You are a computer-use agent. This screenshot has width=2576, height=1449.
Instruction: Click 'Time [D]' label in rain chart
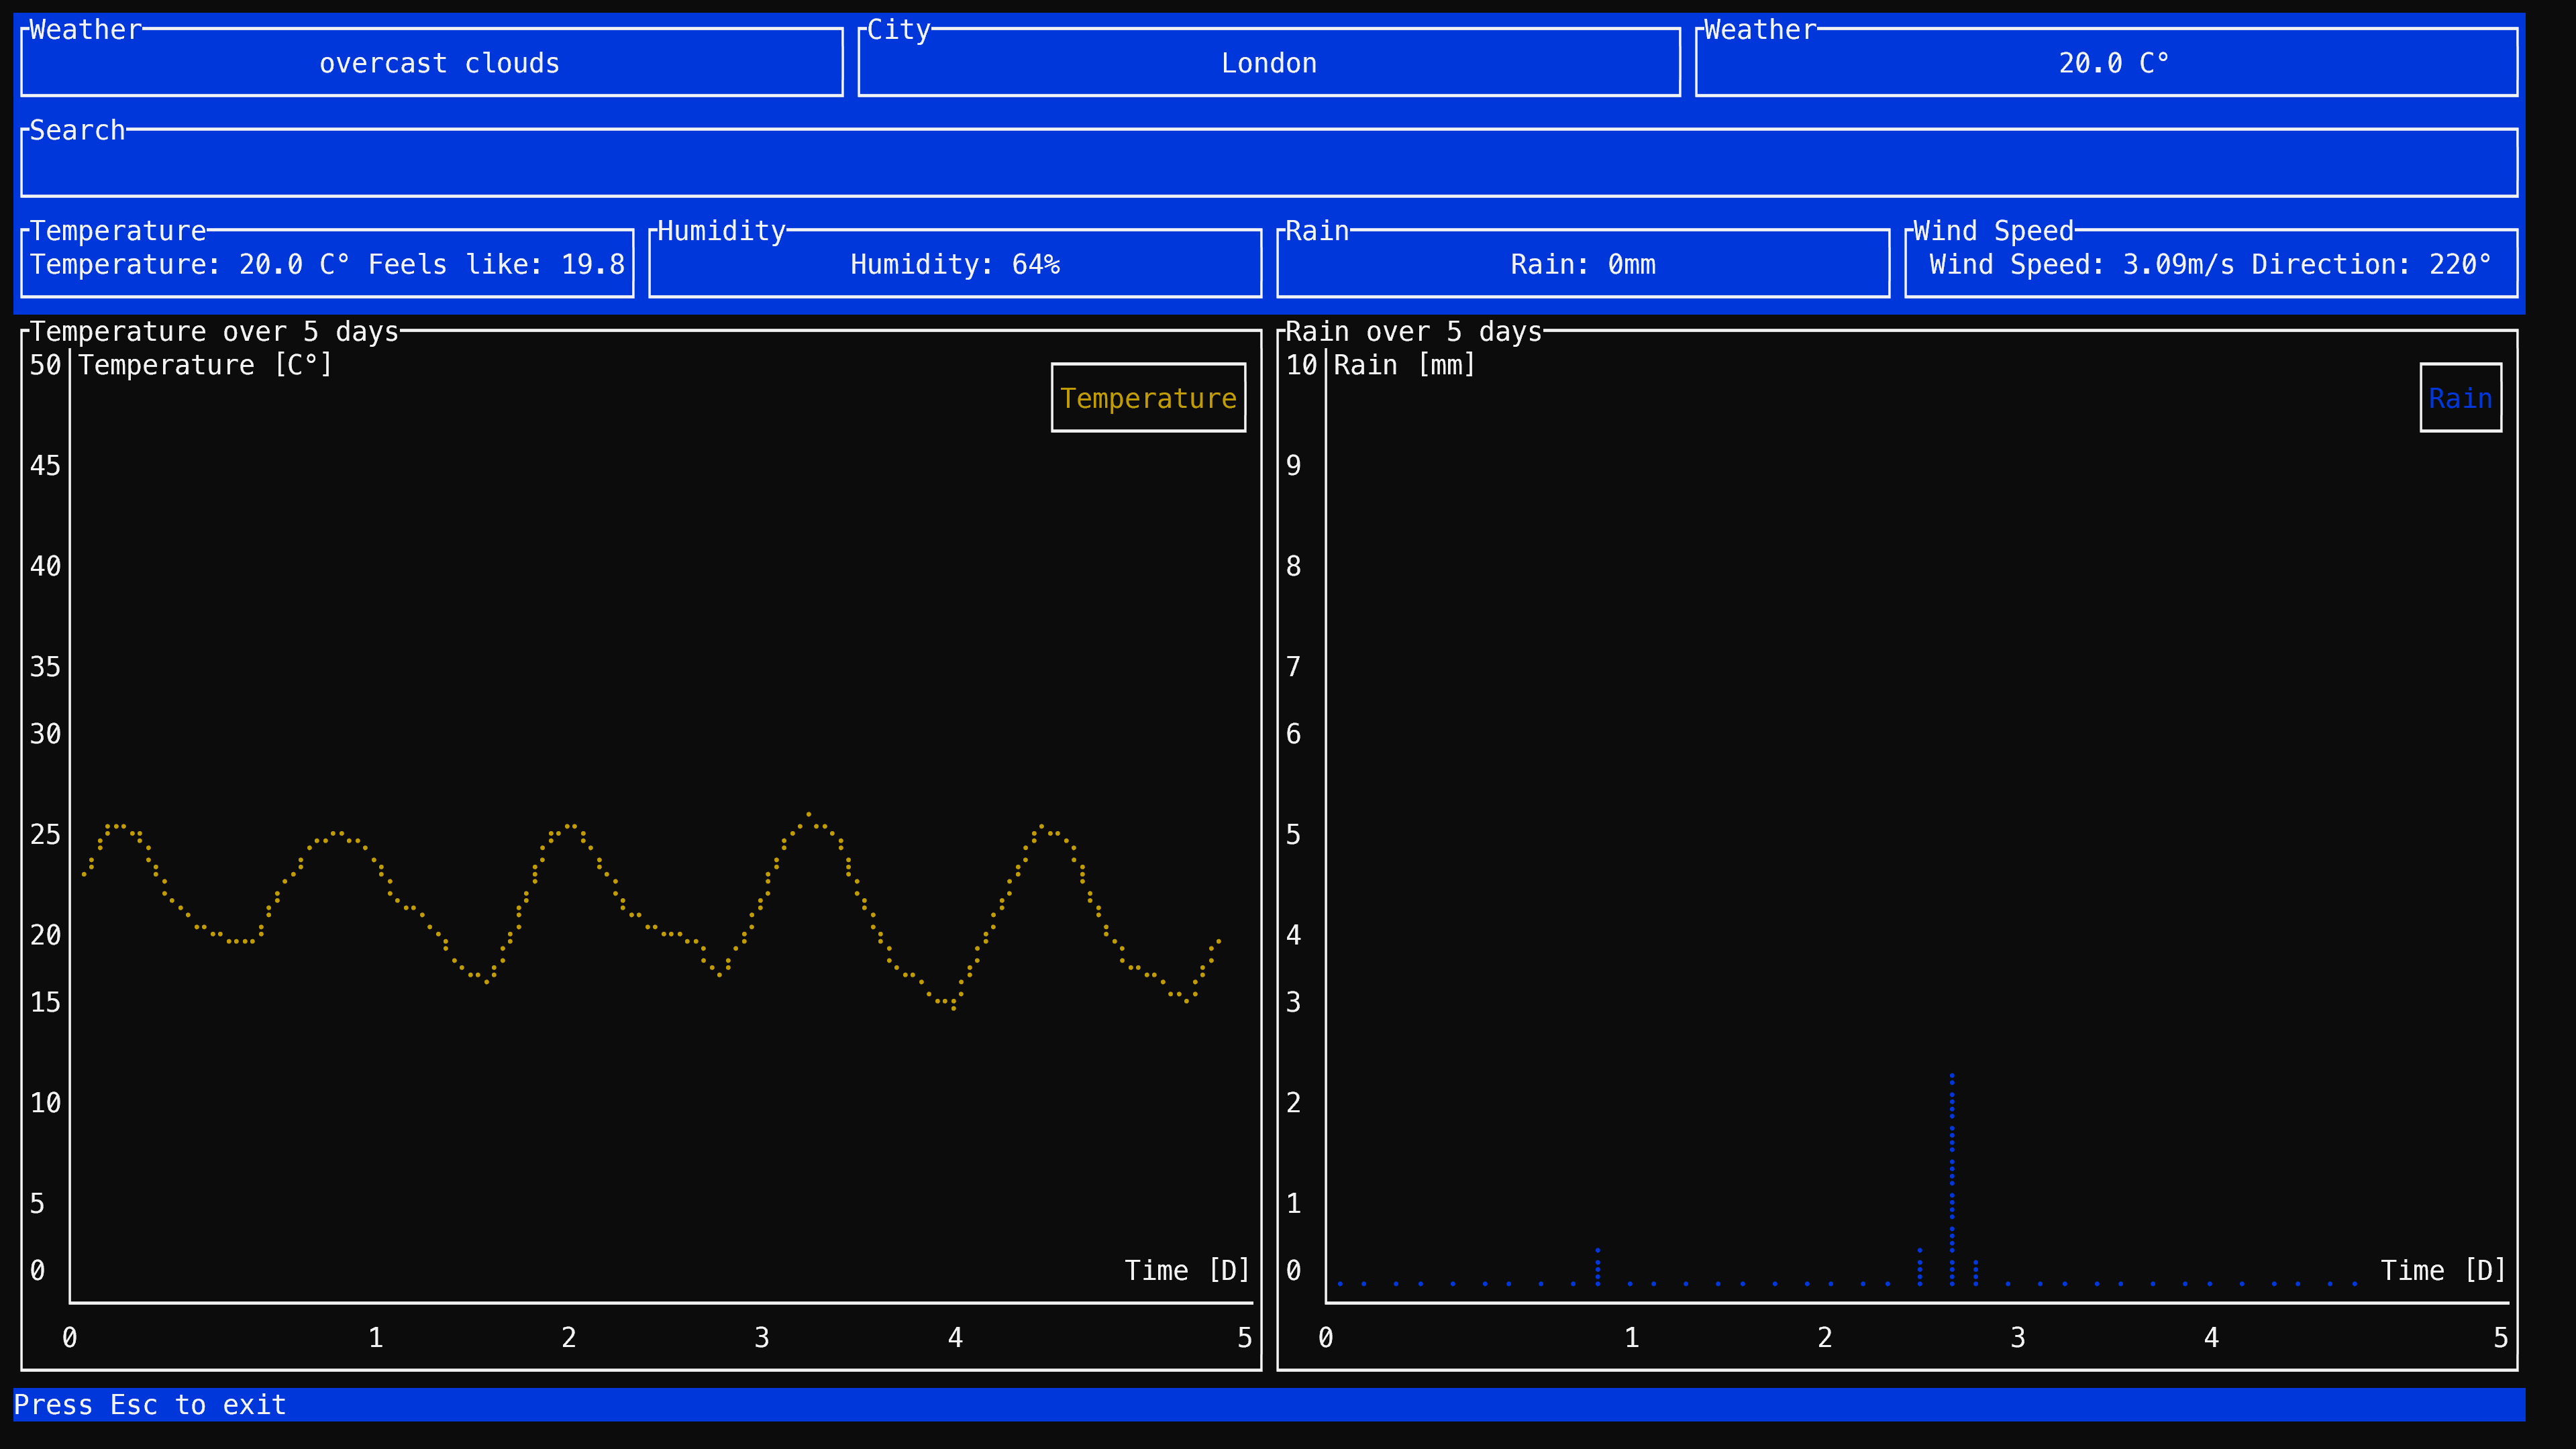click(x=2443, y=1271)
